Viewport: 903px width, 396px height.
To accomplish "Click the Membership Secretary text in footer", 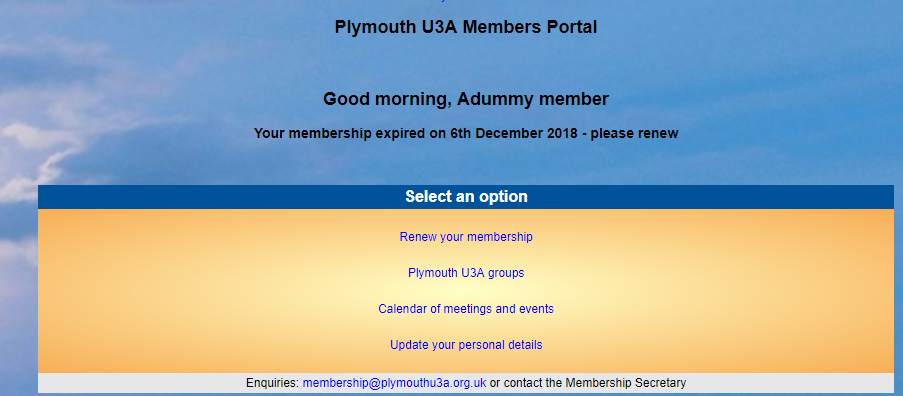I will click(625, 383).
